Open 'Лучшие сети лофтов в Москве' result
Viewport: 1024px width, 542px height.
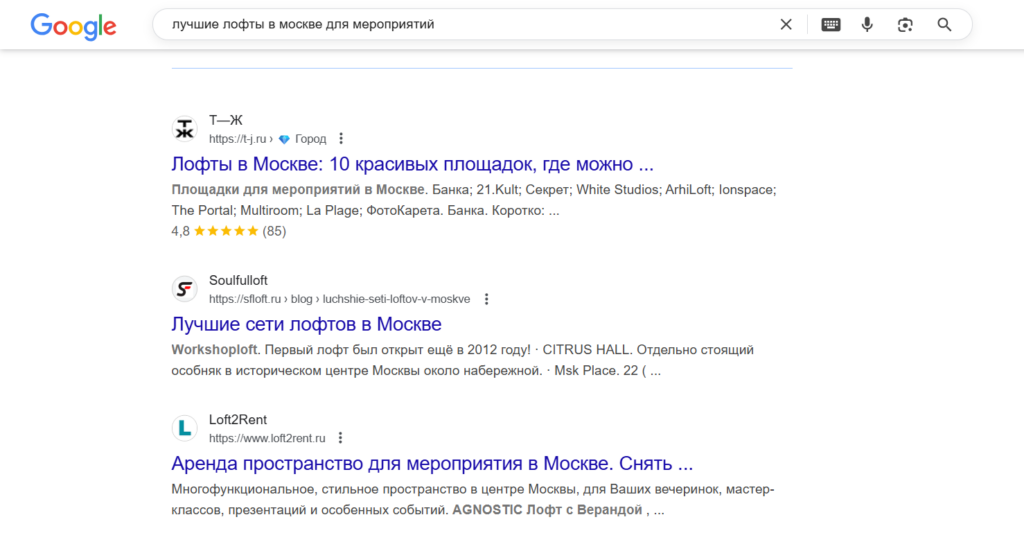[x=306, y=324]
